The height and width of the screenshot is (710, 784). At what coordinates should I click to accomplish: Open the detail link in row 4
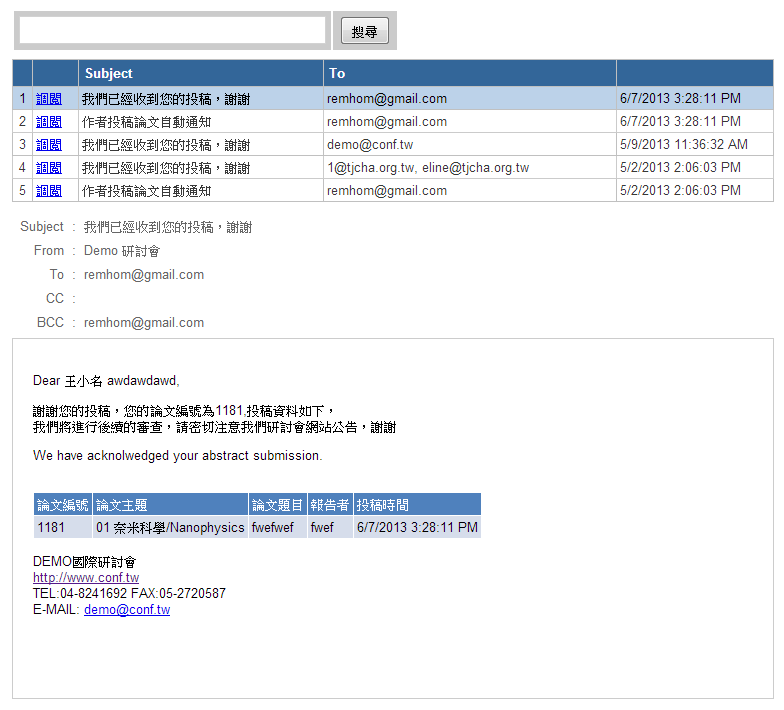49,168
